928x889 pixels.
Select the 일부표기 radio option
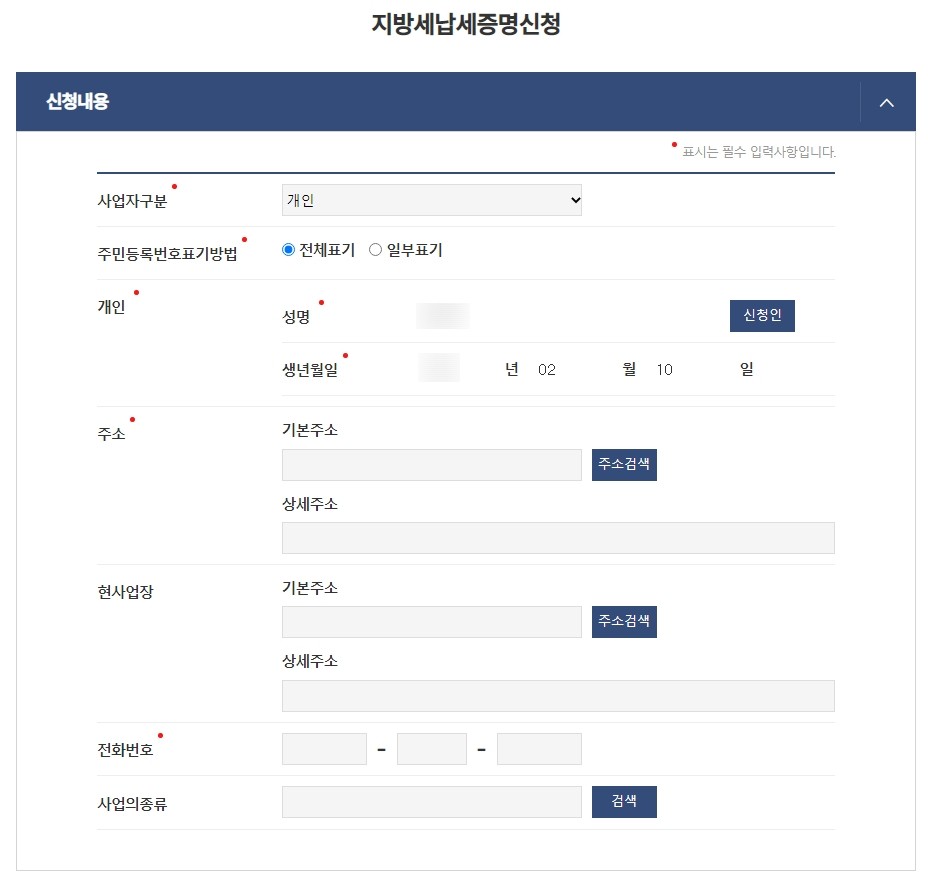coord(375,250)
